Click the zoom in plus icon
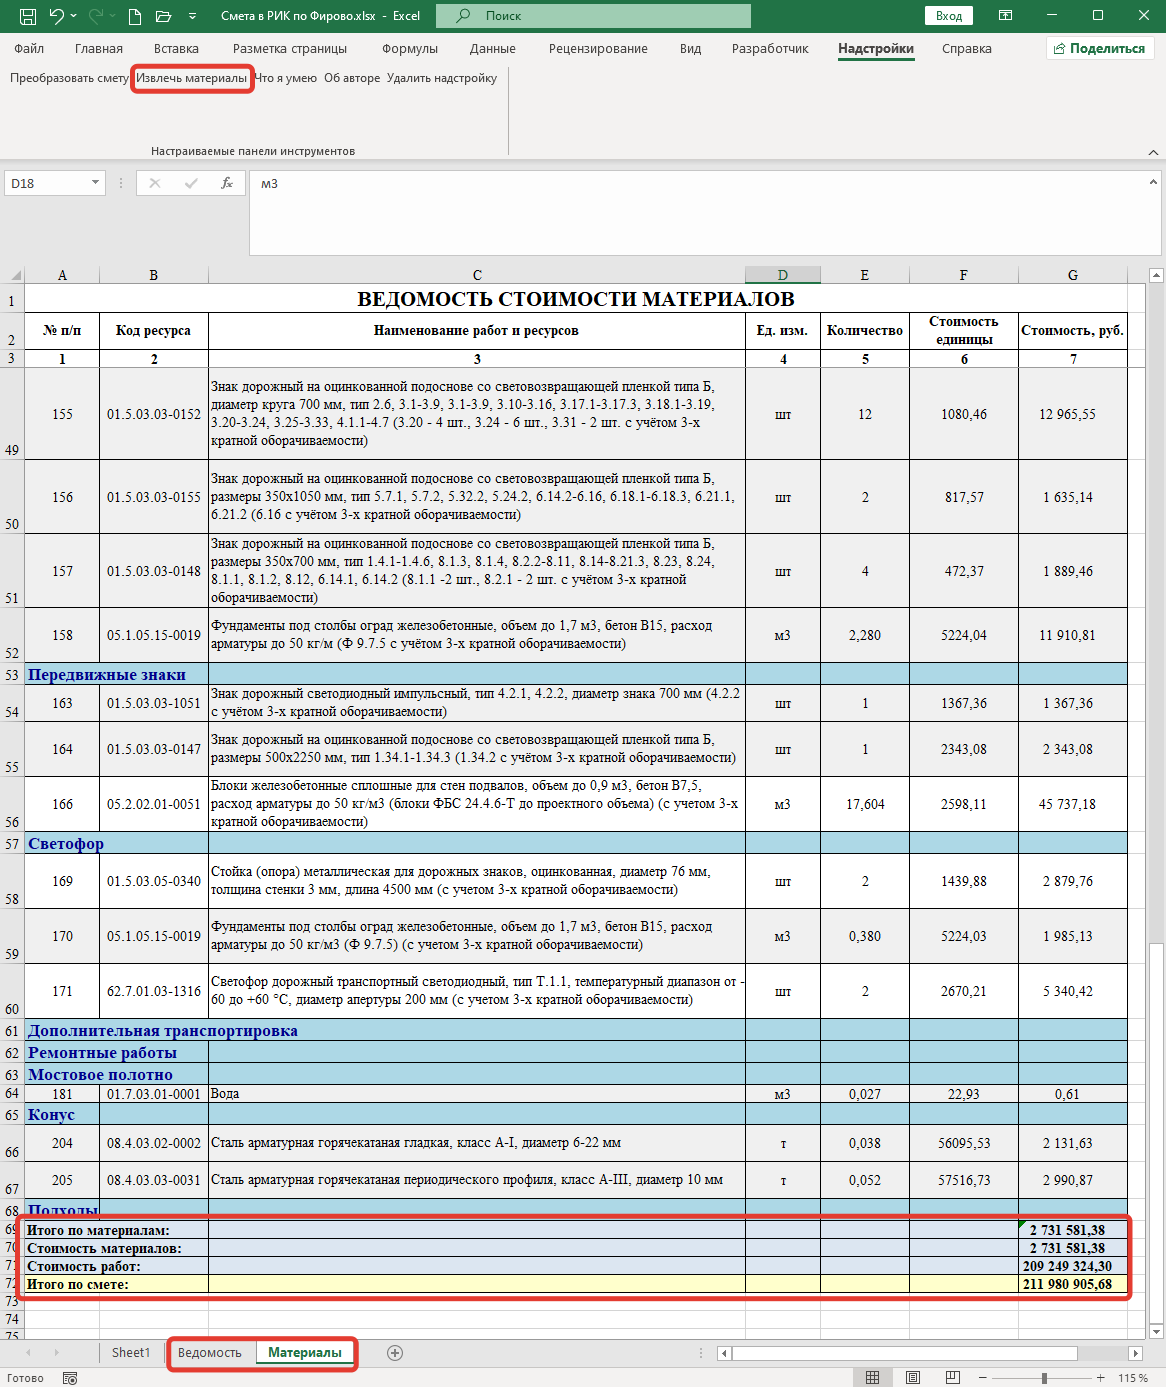 1100,1378
